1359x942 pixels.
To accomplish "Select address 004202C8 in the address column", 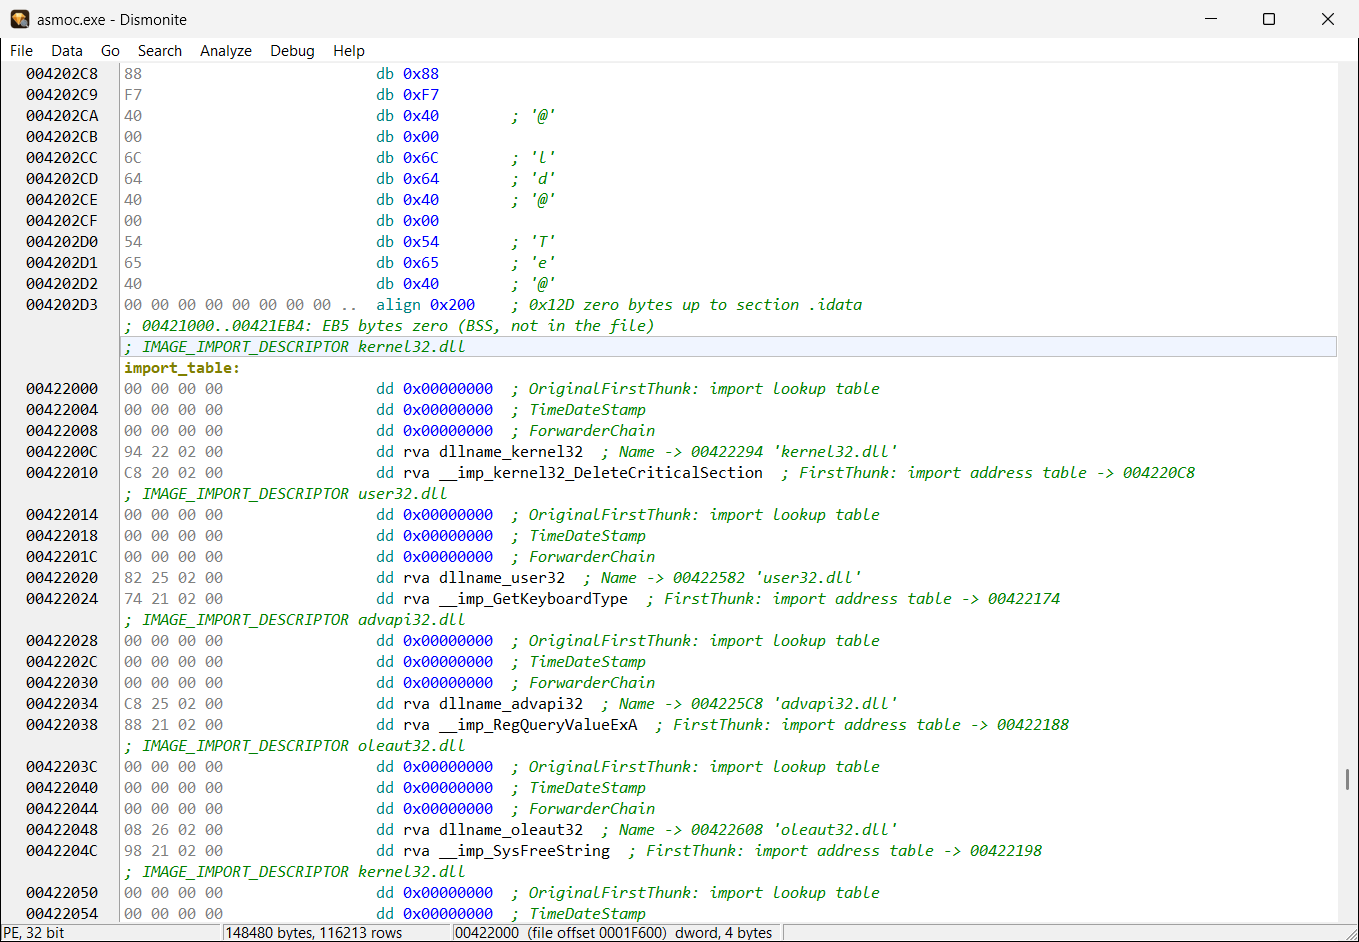I will 62,74.
